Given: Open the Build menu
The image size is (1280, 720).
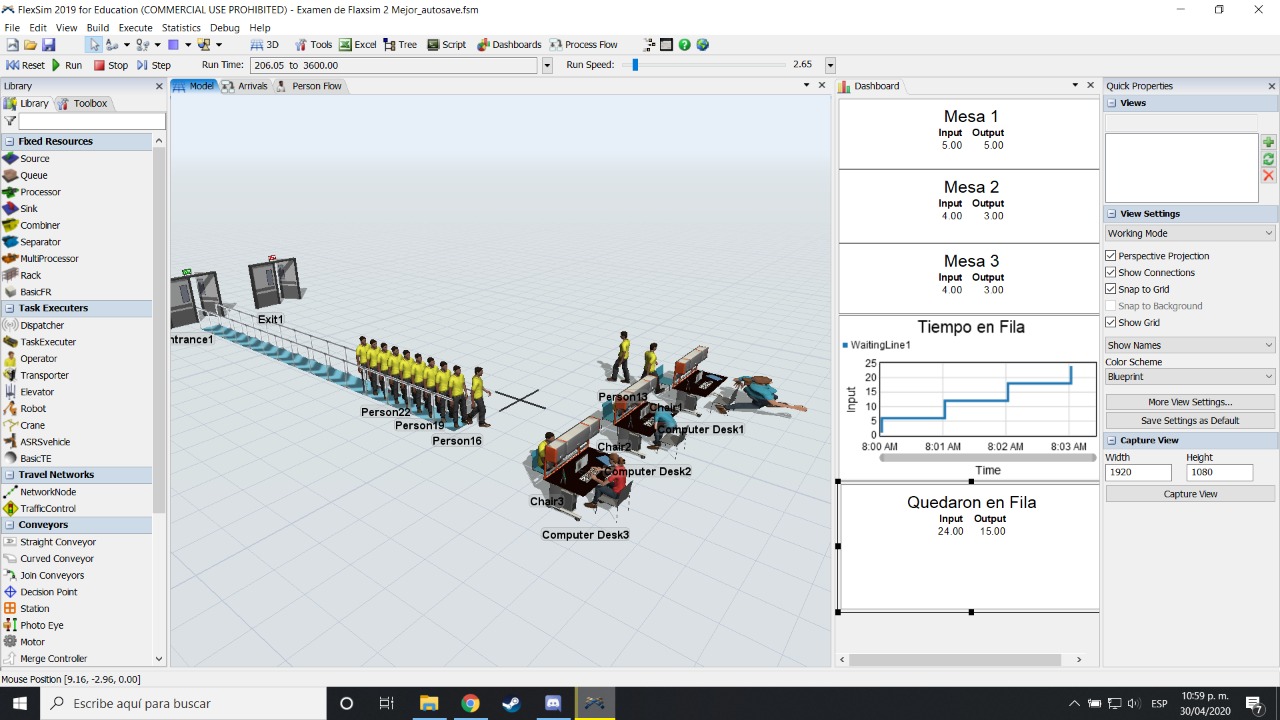Looking at the screenshot, I should tap(98, 28).
